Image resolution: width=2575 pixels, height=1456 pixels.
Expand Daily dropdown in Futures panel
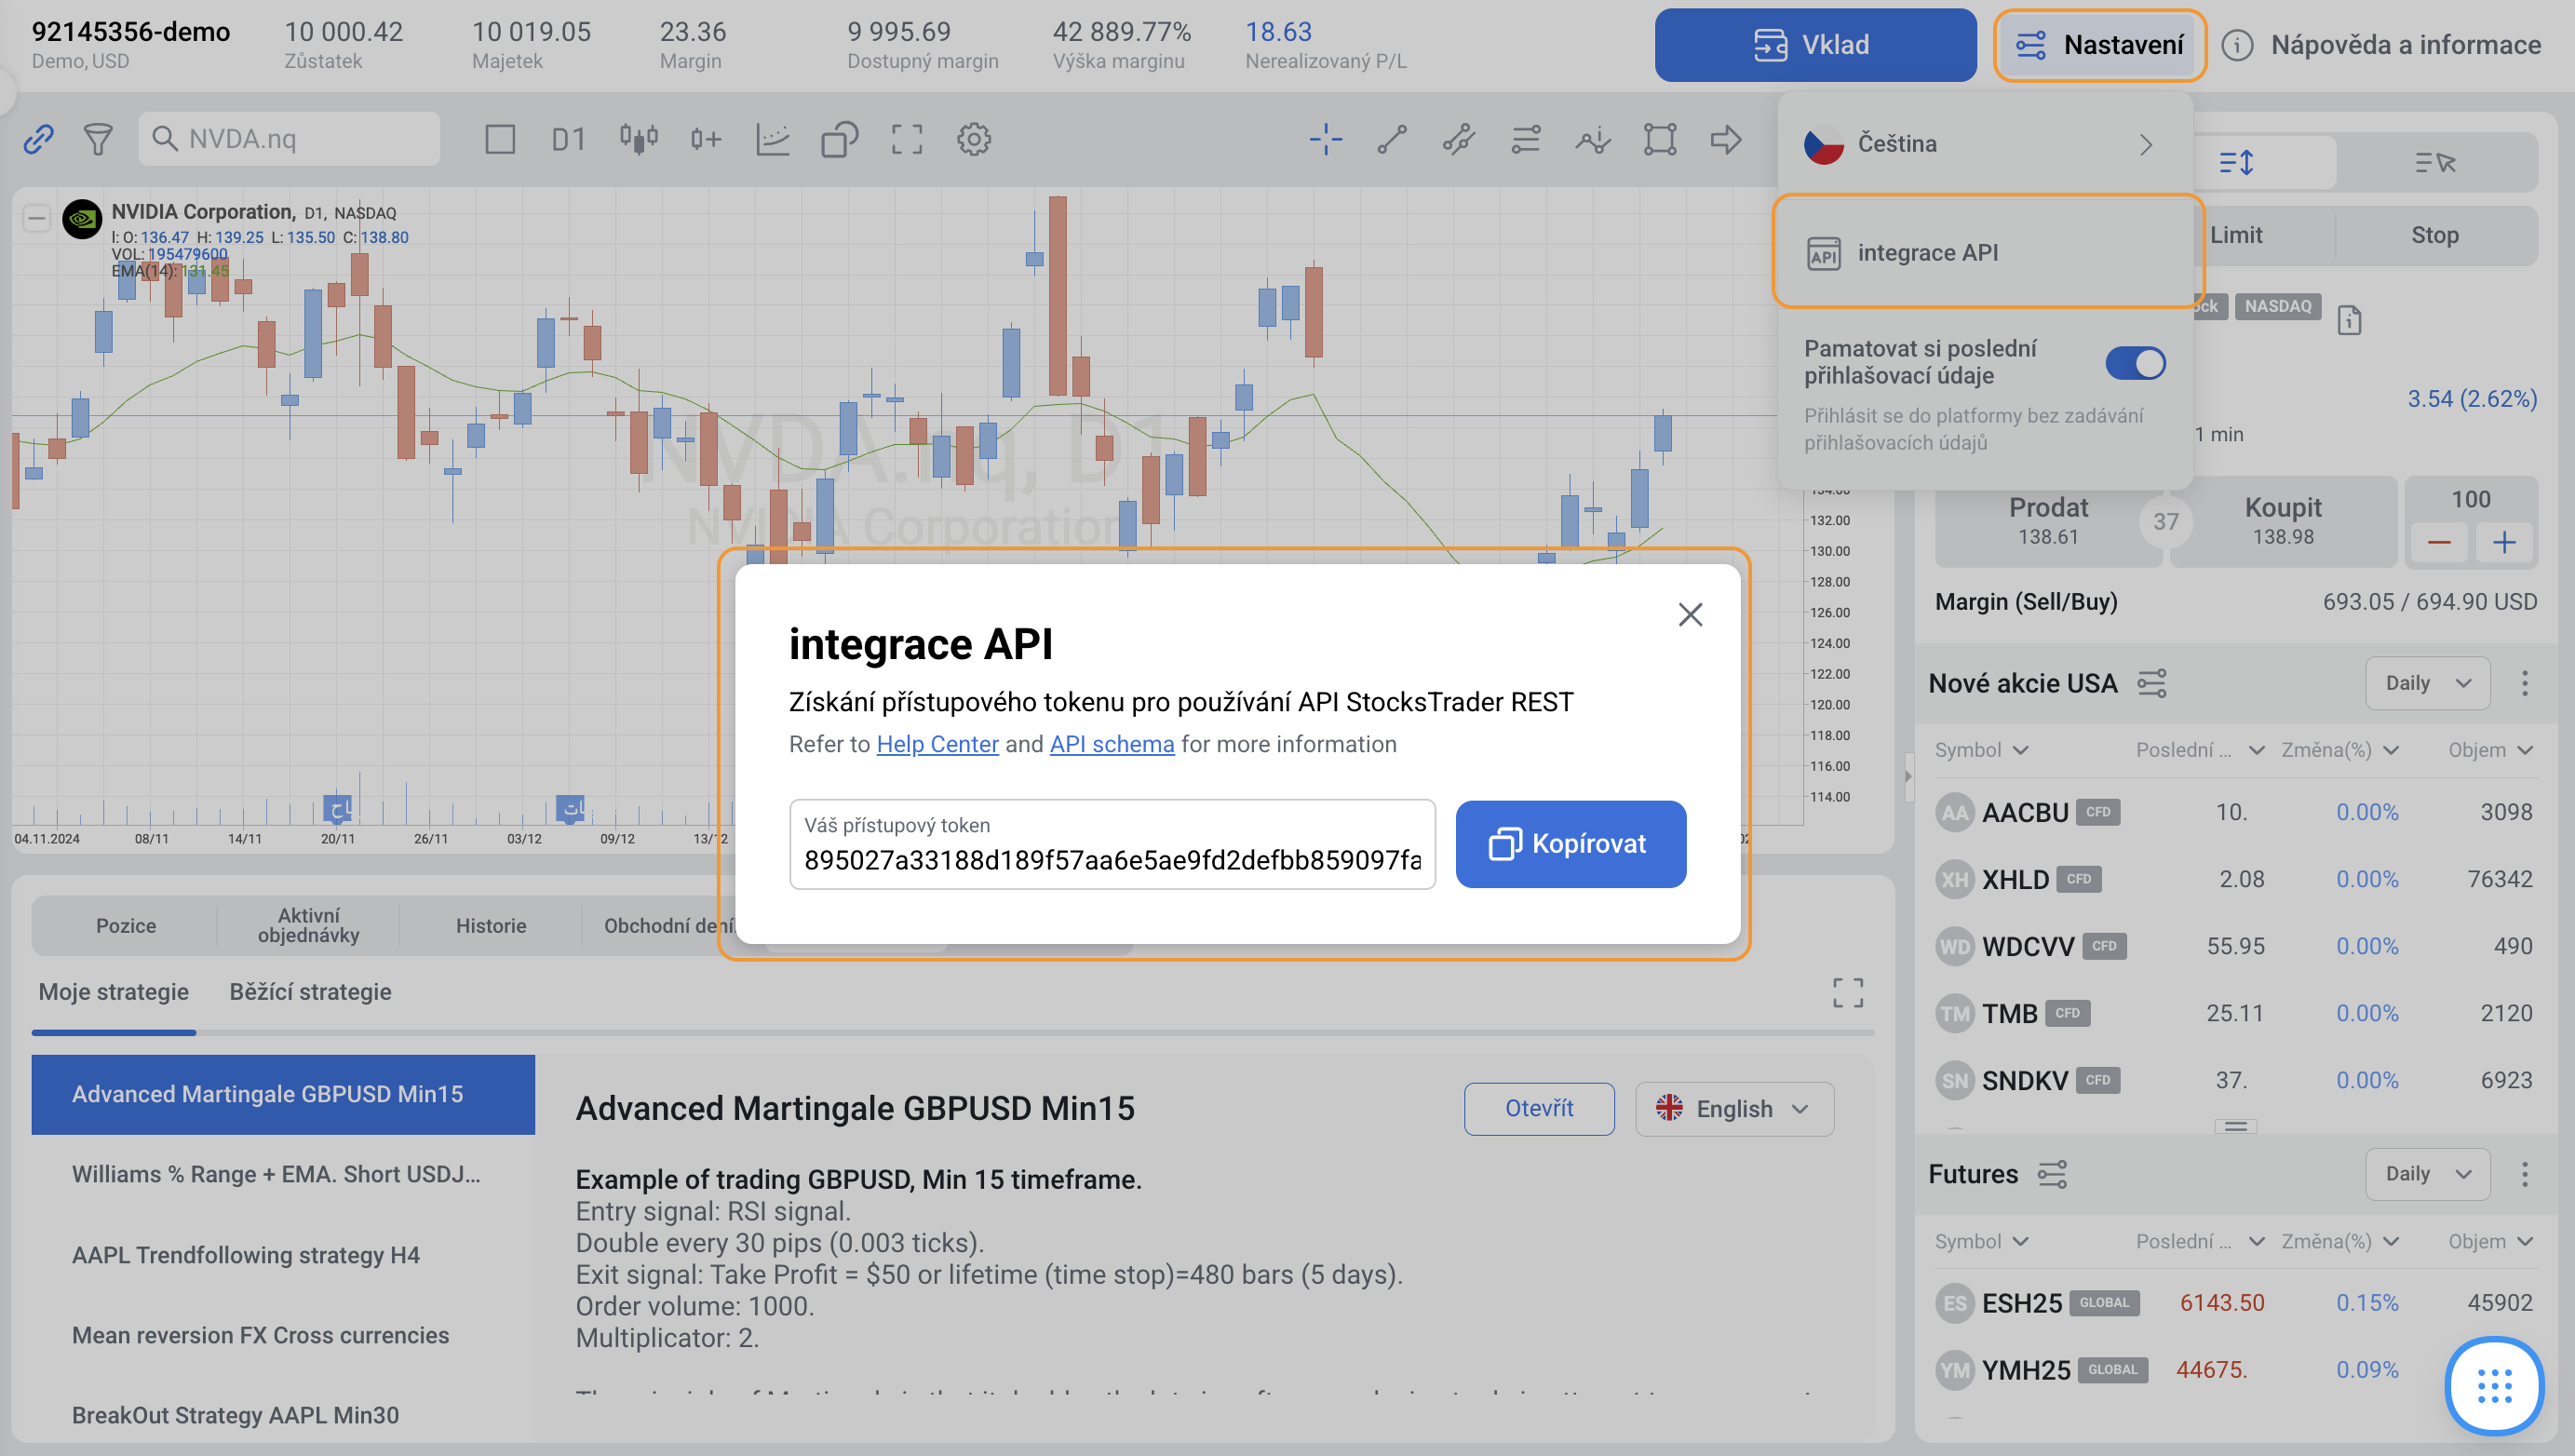pos(2427,1174)
